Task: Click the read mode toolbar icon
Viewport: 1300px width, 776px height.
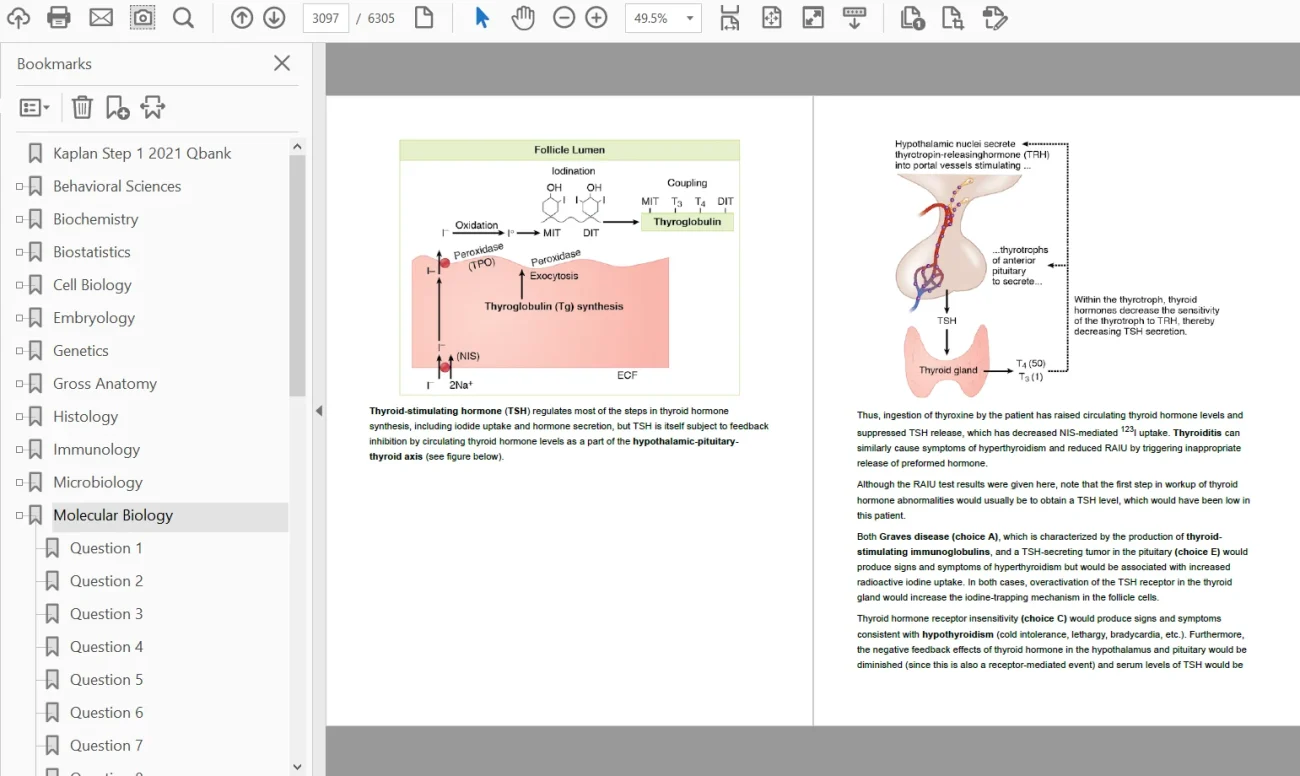Action: (x=854, y=18)
